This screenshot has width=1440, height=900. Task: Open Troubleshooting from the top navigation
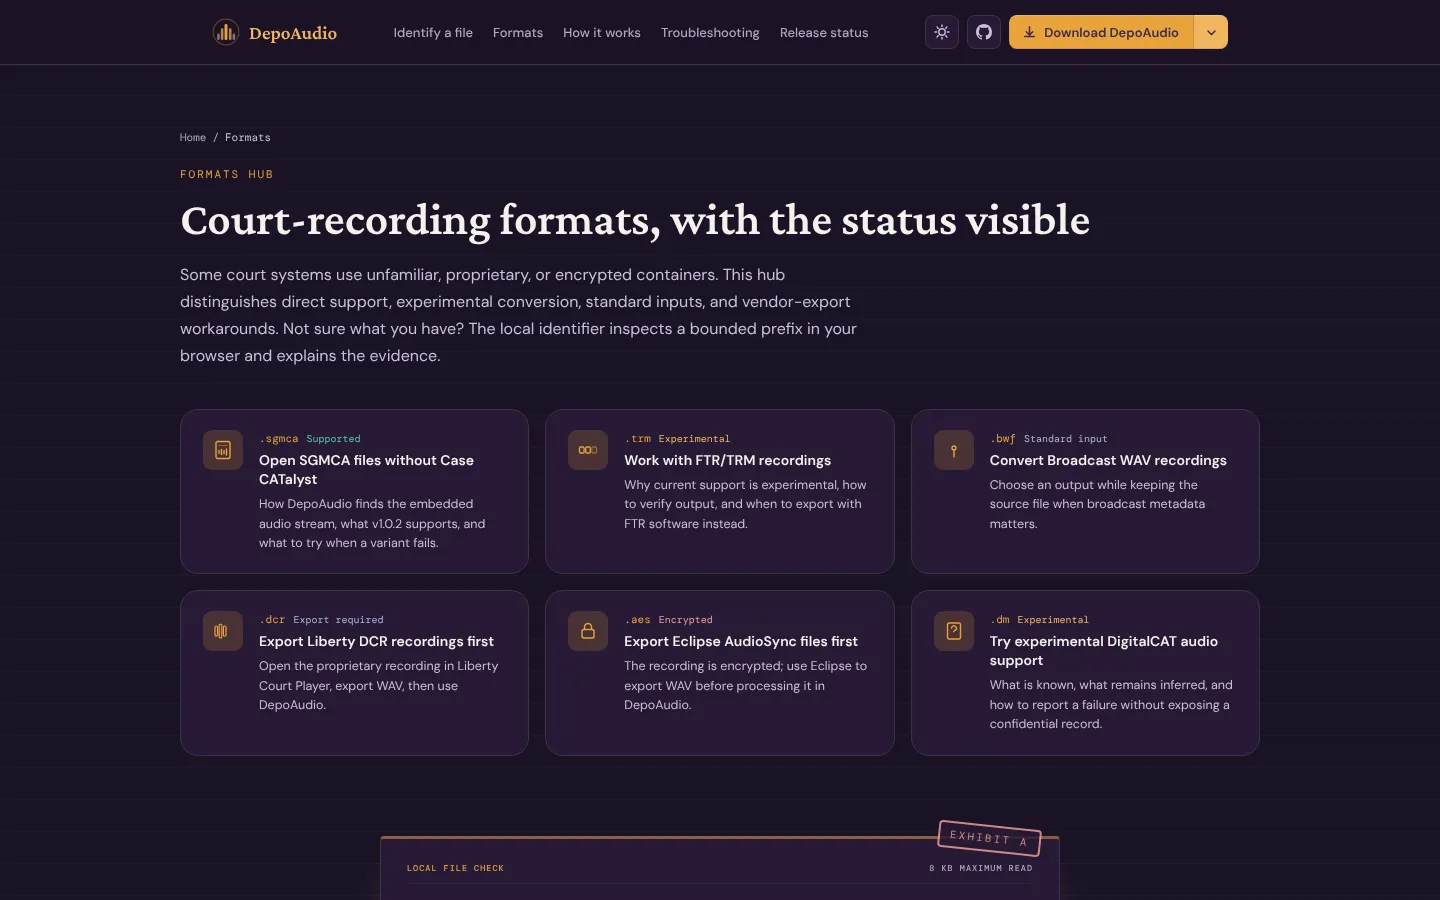(710, 33)
